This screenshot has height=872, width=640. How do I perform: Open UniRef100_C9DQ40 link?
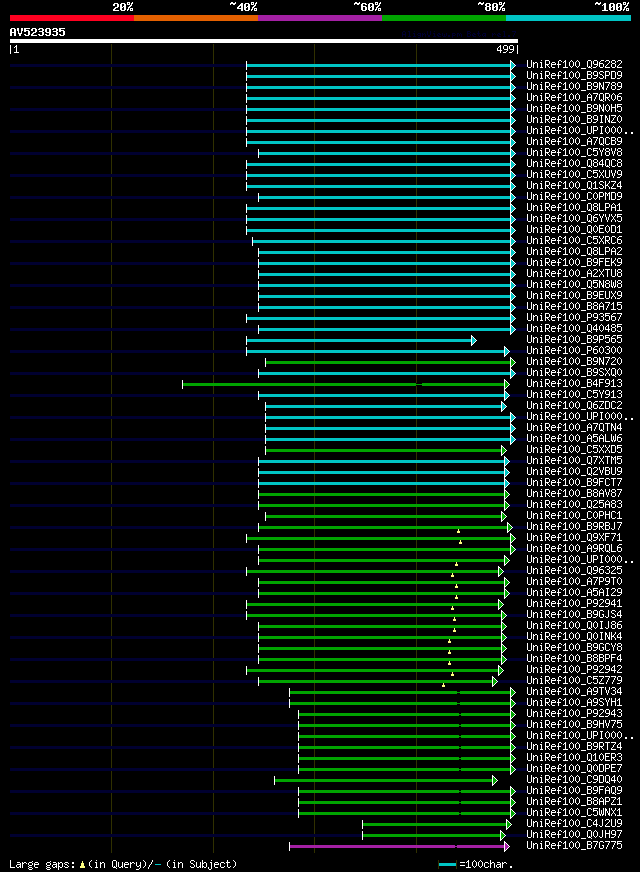pos(574,780)
